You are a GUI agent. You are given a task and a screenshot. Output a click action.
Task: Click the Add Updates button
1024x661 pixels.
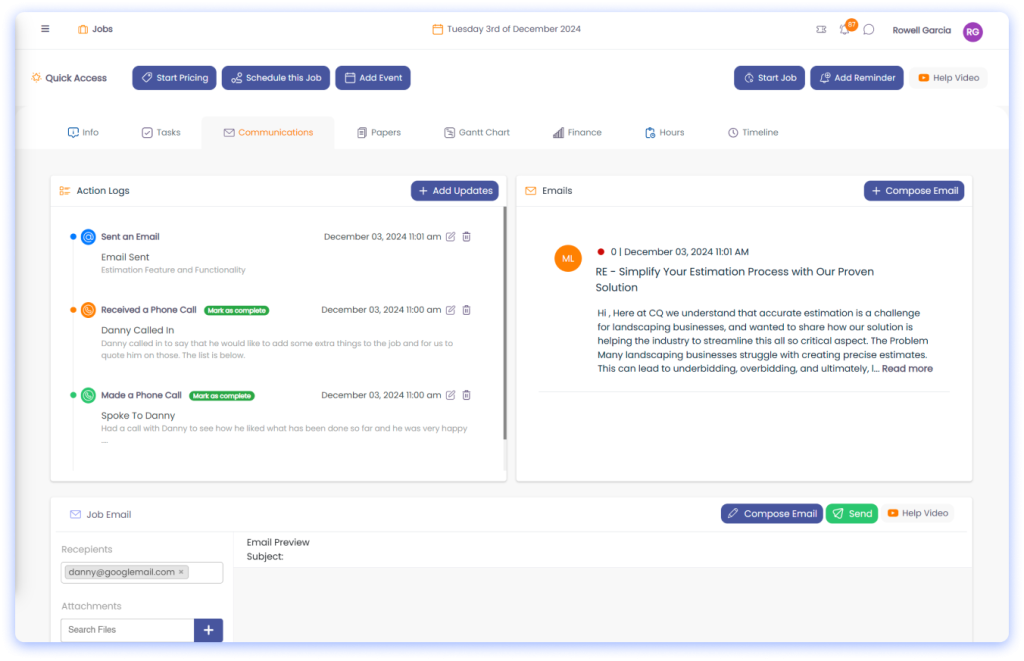(x=454, y=191)
